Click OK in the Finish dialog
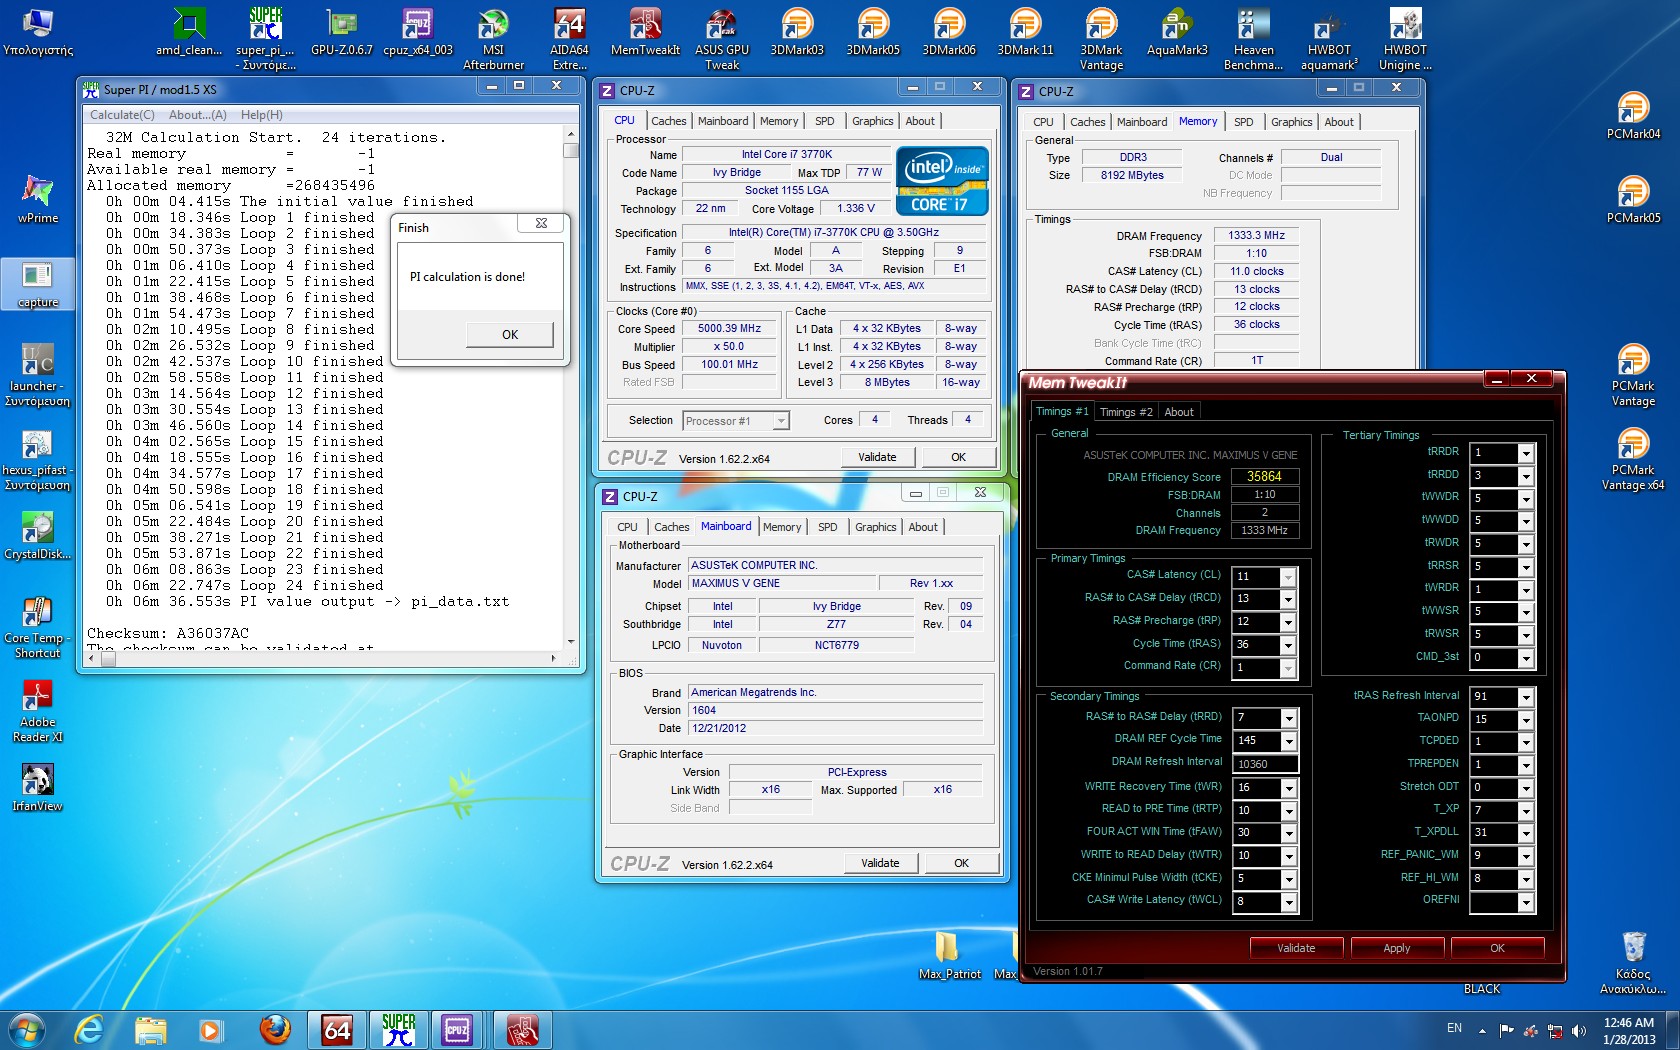 tap(510, 334)
